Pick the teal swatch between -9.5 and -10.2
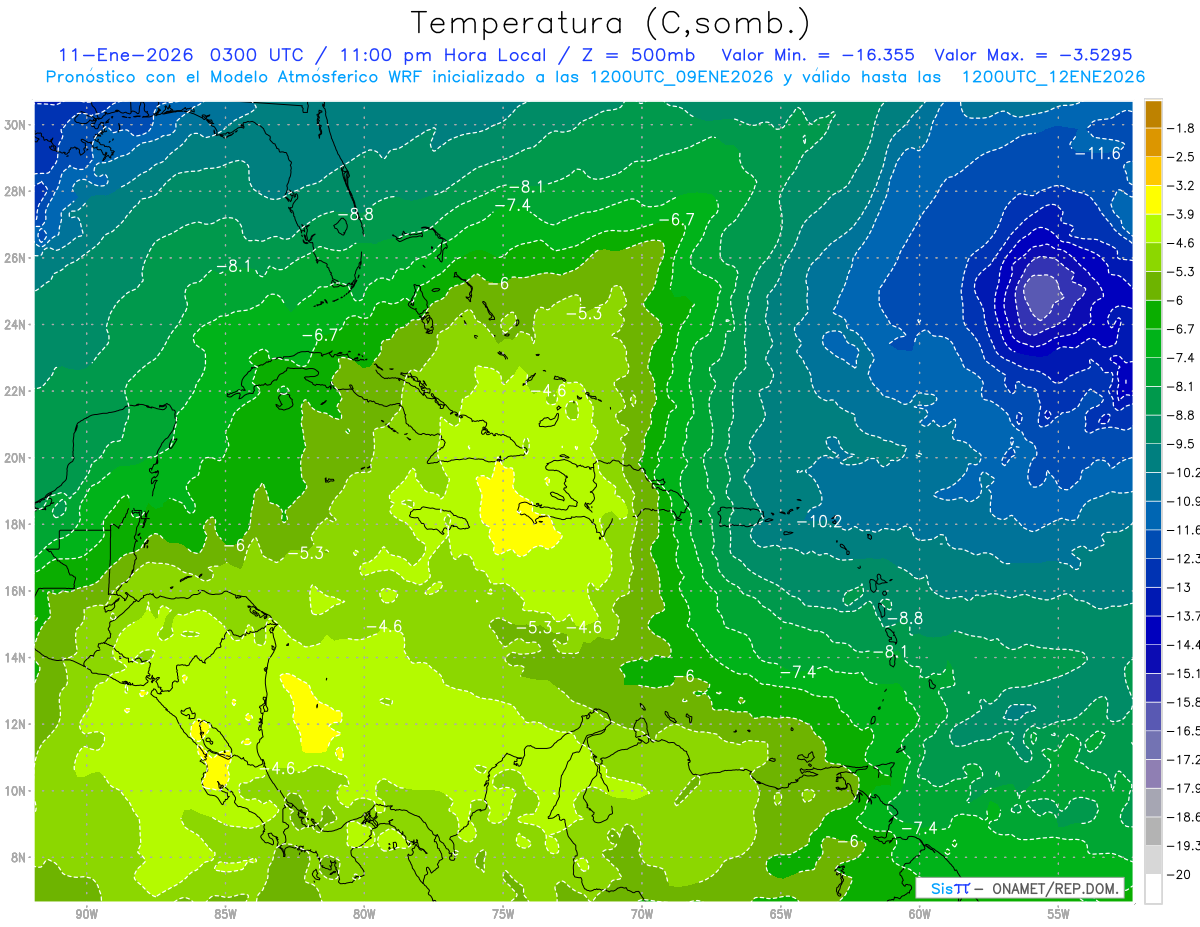1200x927 pixels. tap(1153, 458)
